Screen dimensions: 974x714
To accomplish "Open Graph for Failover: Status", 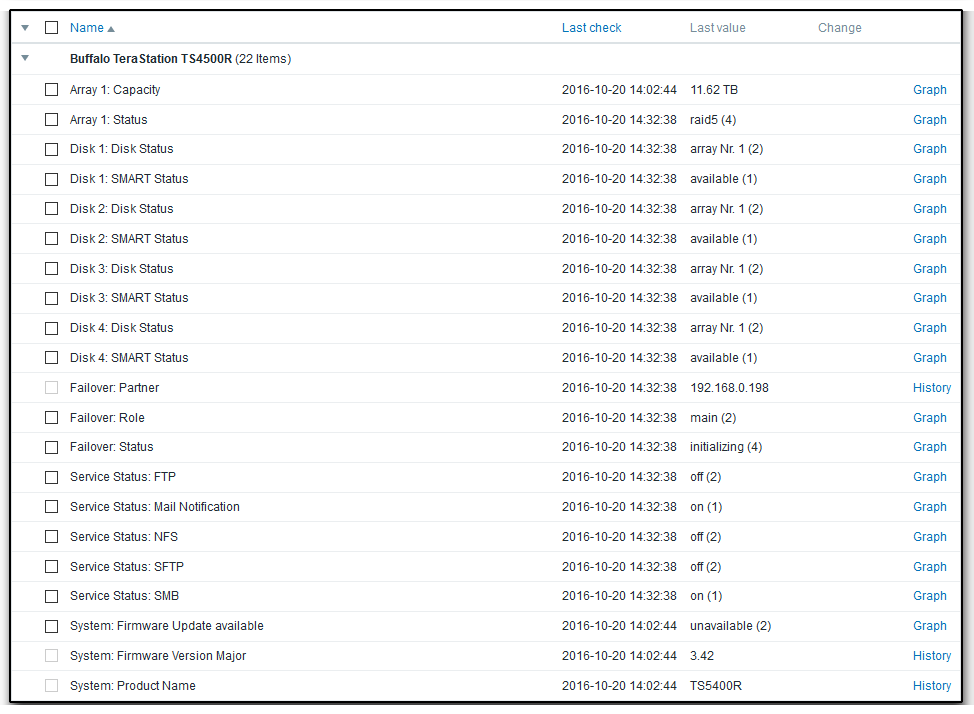I will click(929, 447).
